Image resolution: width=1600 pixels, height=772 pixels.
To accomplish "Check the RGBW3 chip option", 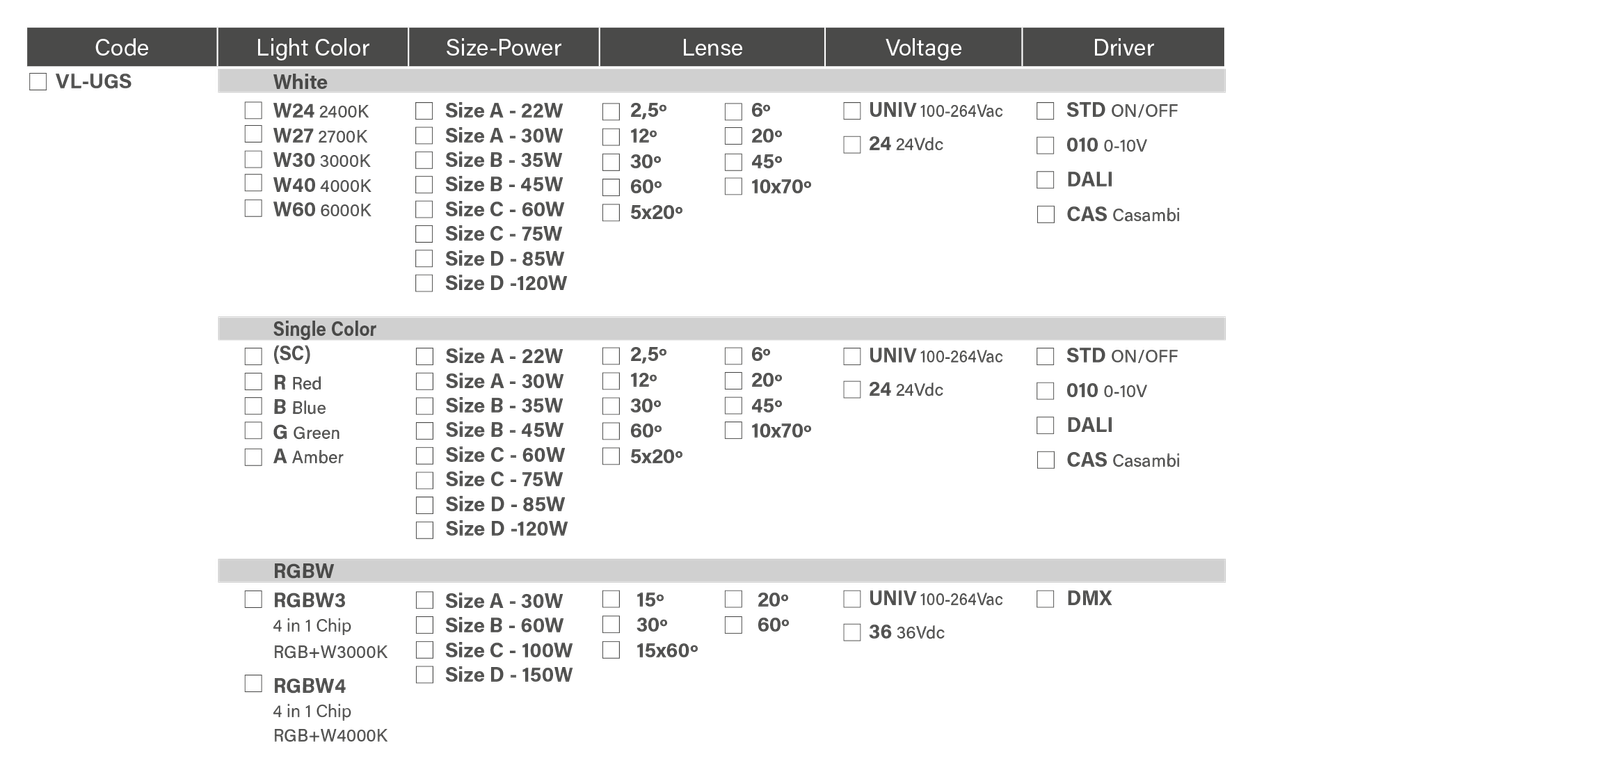I will coord(254,600).
